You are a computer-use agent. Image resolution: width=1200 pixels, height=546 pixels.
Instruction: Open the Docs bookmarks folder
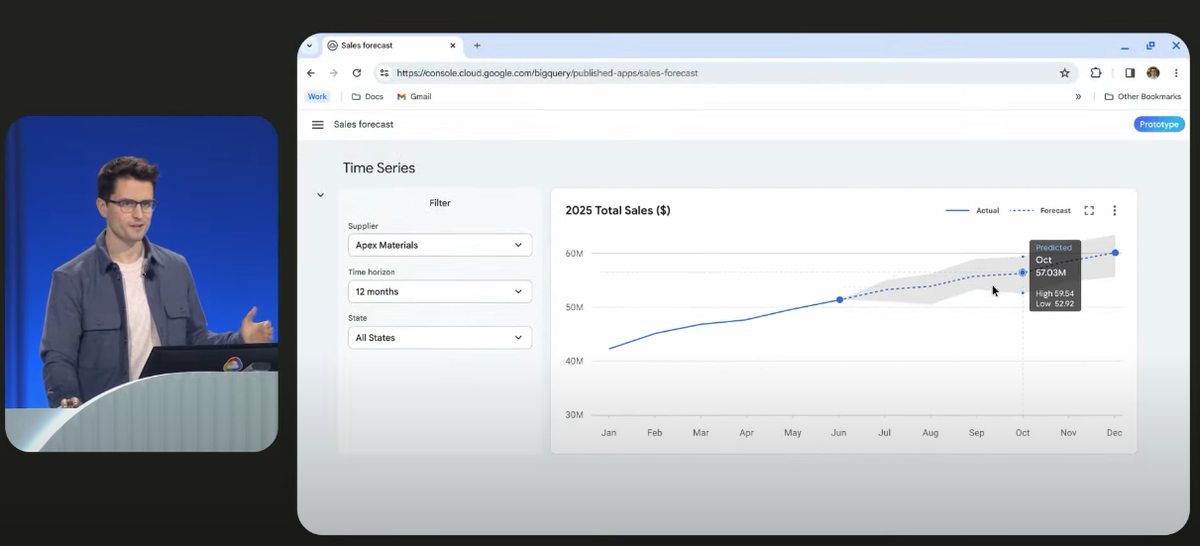tap(367, 97)
